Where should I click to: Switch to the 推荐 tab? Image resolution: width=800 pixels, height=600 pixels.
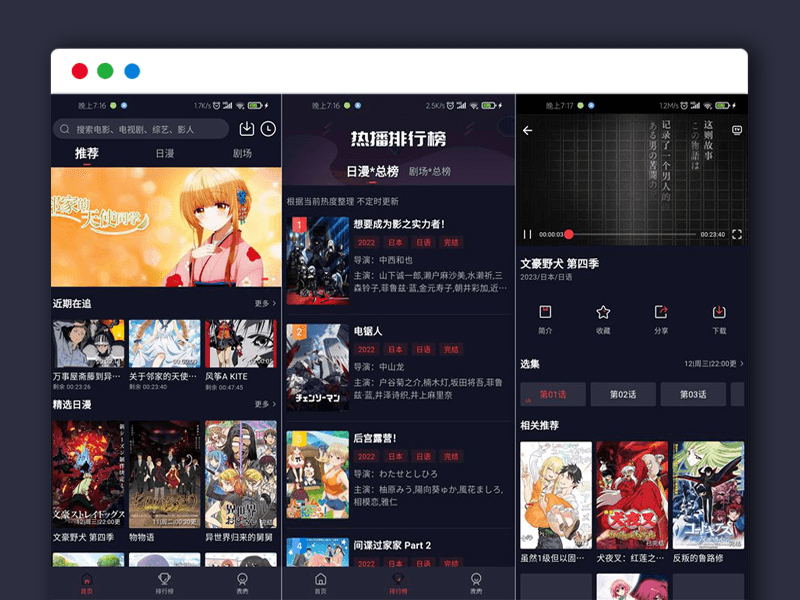pos(87,153)
